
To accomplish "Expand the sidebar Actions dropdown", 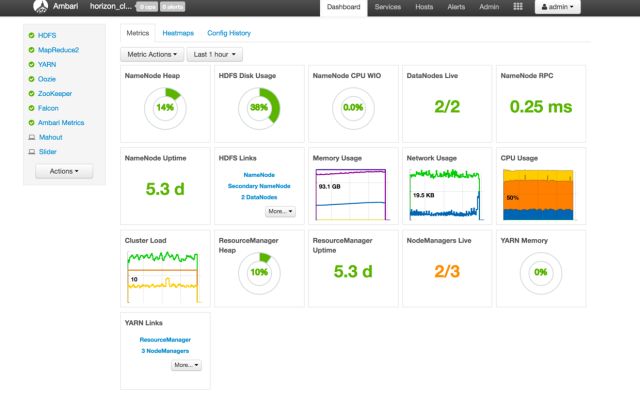I will [x=64, y=171].
